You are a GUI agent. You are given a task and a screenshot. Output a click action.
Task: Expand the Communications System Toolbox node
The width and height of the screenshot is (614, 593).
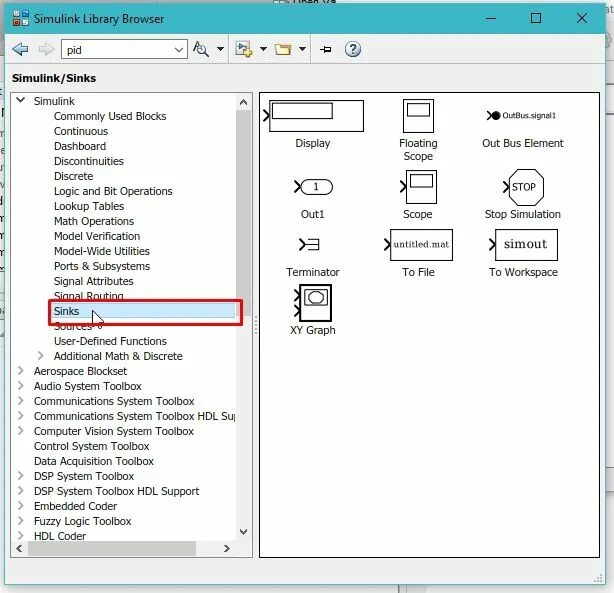pyautogui.click(x=21, y=401)
